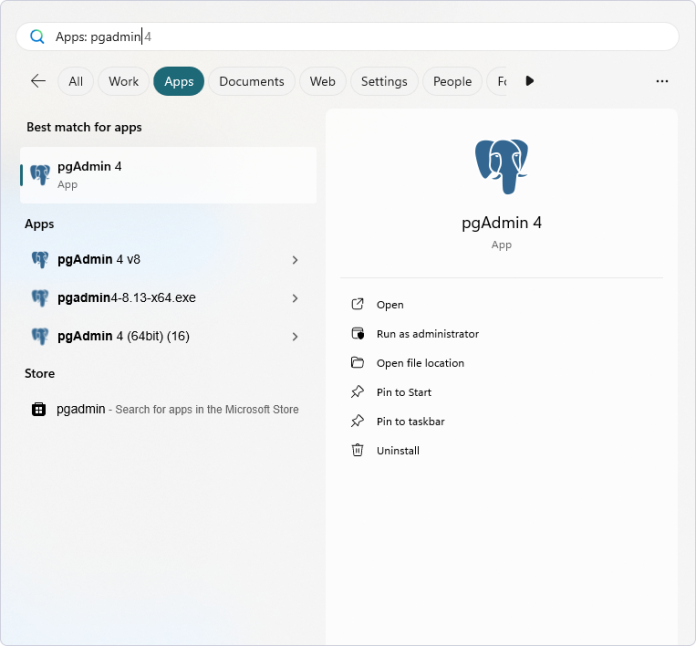
Task: Choose Uninstall for pgAdmin 4
Action: (398, 451)
